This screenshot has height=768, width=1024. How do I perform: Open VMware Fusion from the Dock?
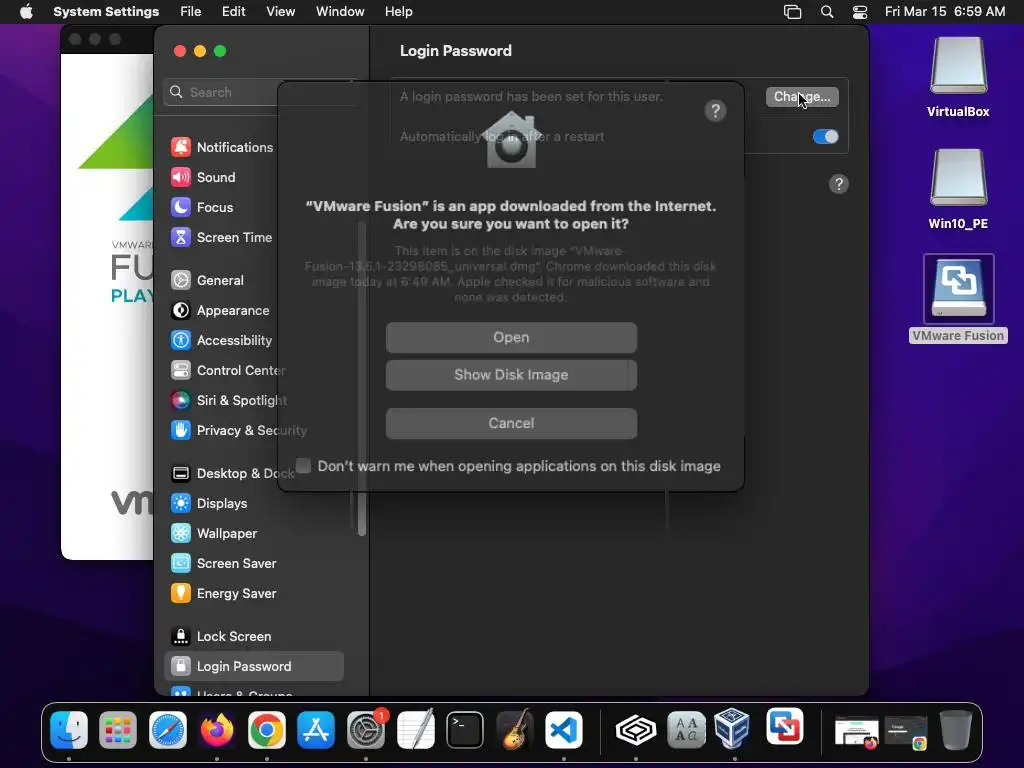(x=784, y=727)
